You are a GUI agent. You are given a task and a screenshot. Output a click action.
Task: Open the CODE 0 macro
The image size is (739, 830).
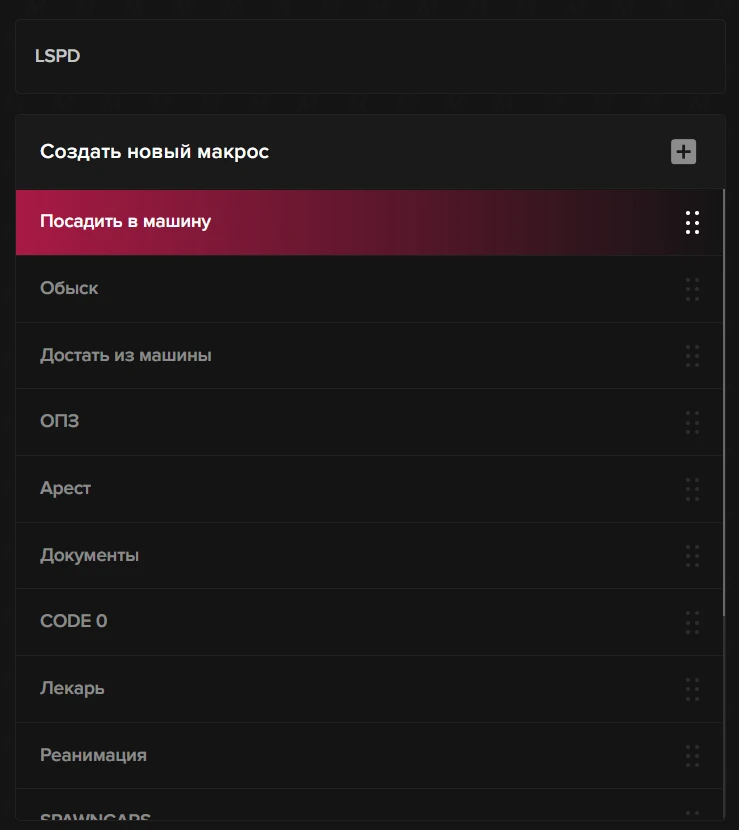click(x=73, y=621)
